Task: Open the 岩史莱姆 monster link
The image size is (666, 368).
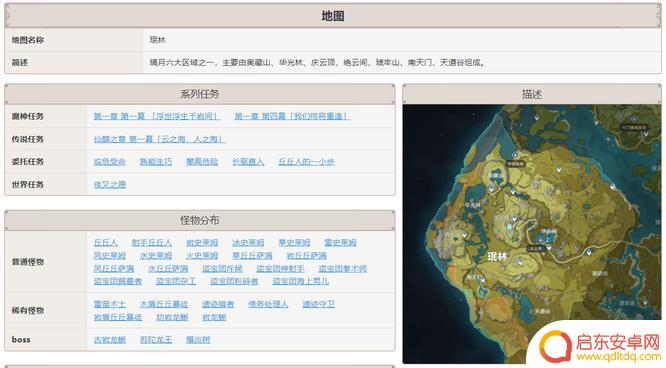Action: click(x=202, y=243)
